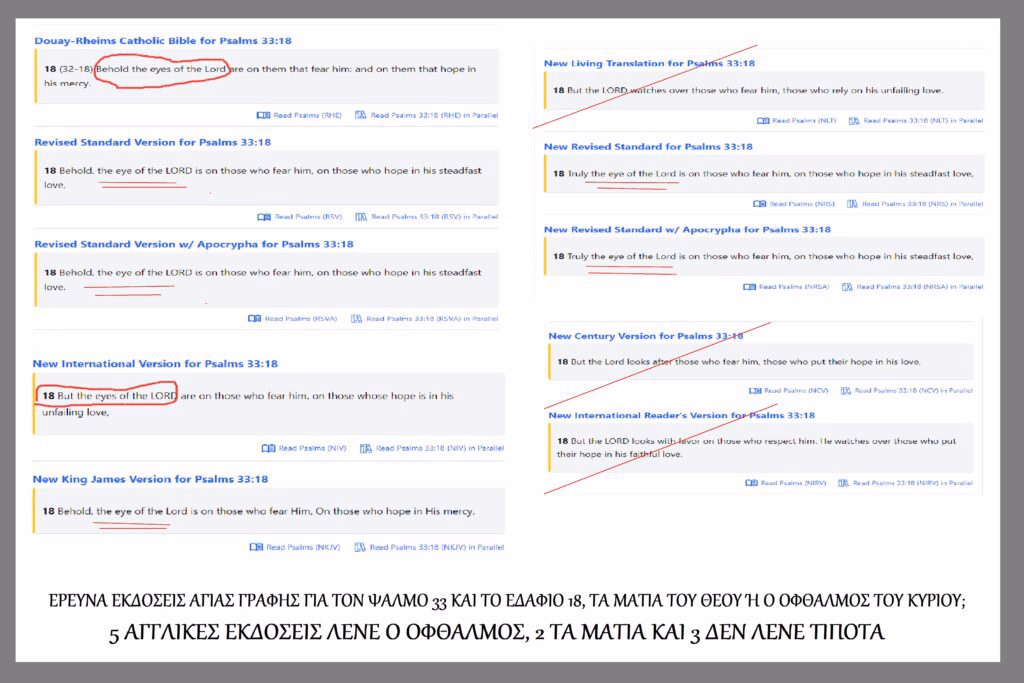Image resolution: width=1024 pixels, height=683 pixels.
Task: Click parallel-books icon beside 33:18 (NKJV) in Parallel
Action: [360, 548]
